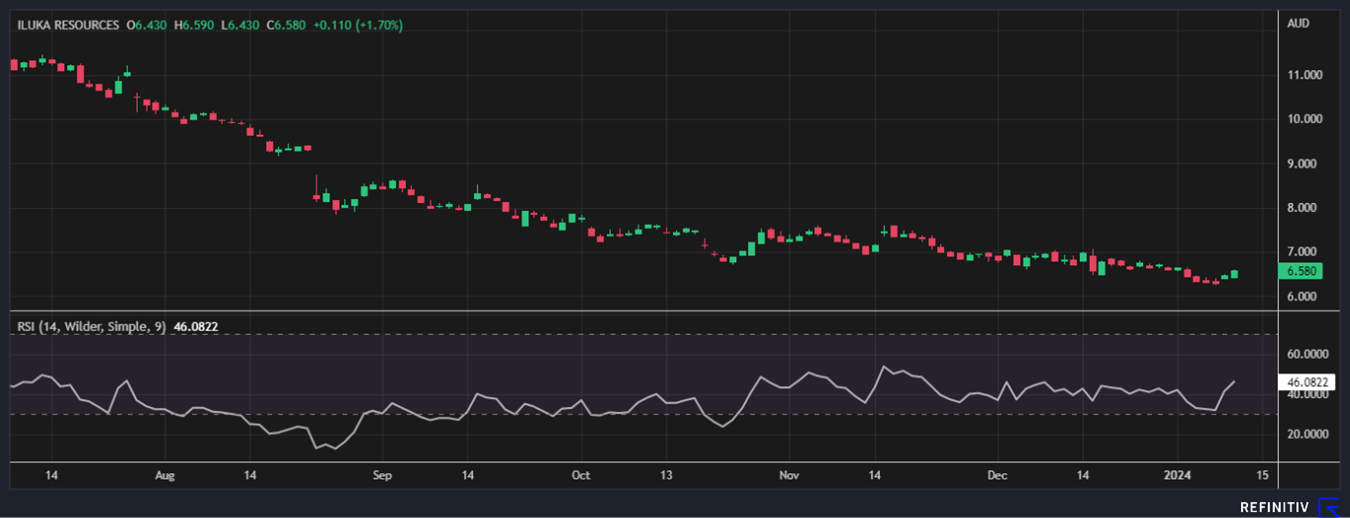The image size is (1350, 518).
Task: Click the Nov label on the time axis
Action: [790, 475]
